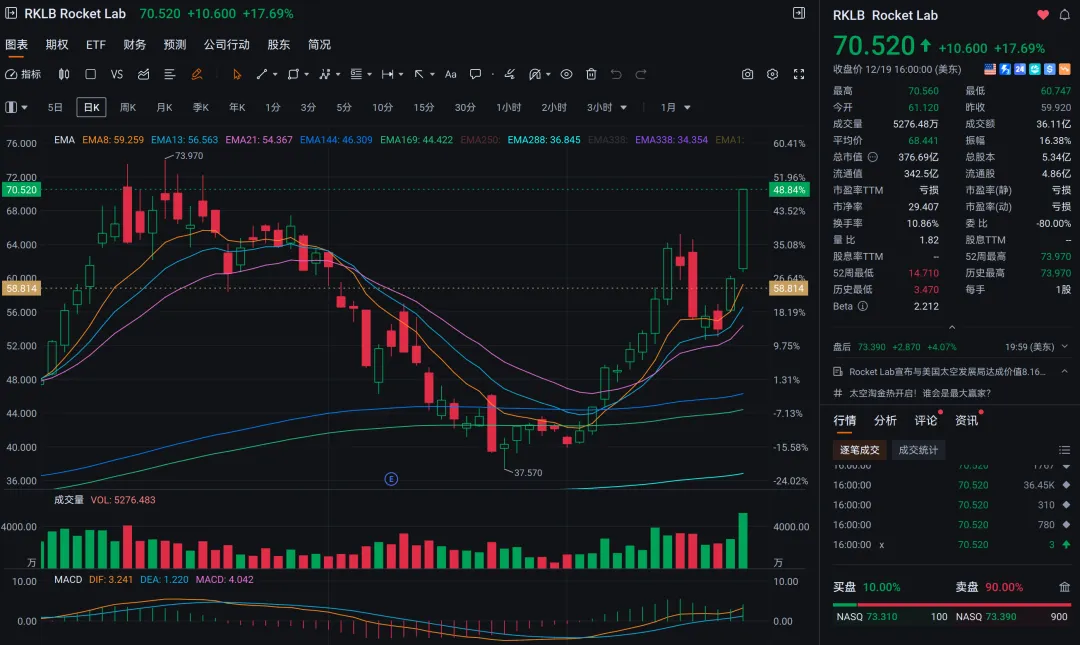Screen dimensions: 1080x645
Task: Toggle the red heart favorite icon
Action: (1043, 15)
